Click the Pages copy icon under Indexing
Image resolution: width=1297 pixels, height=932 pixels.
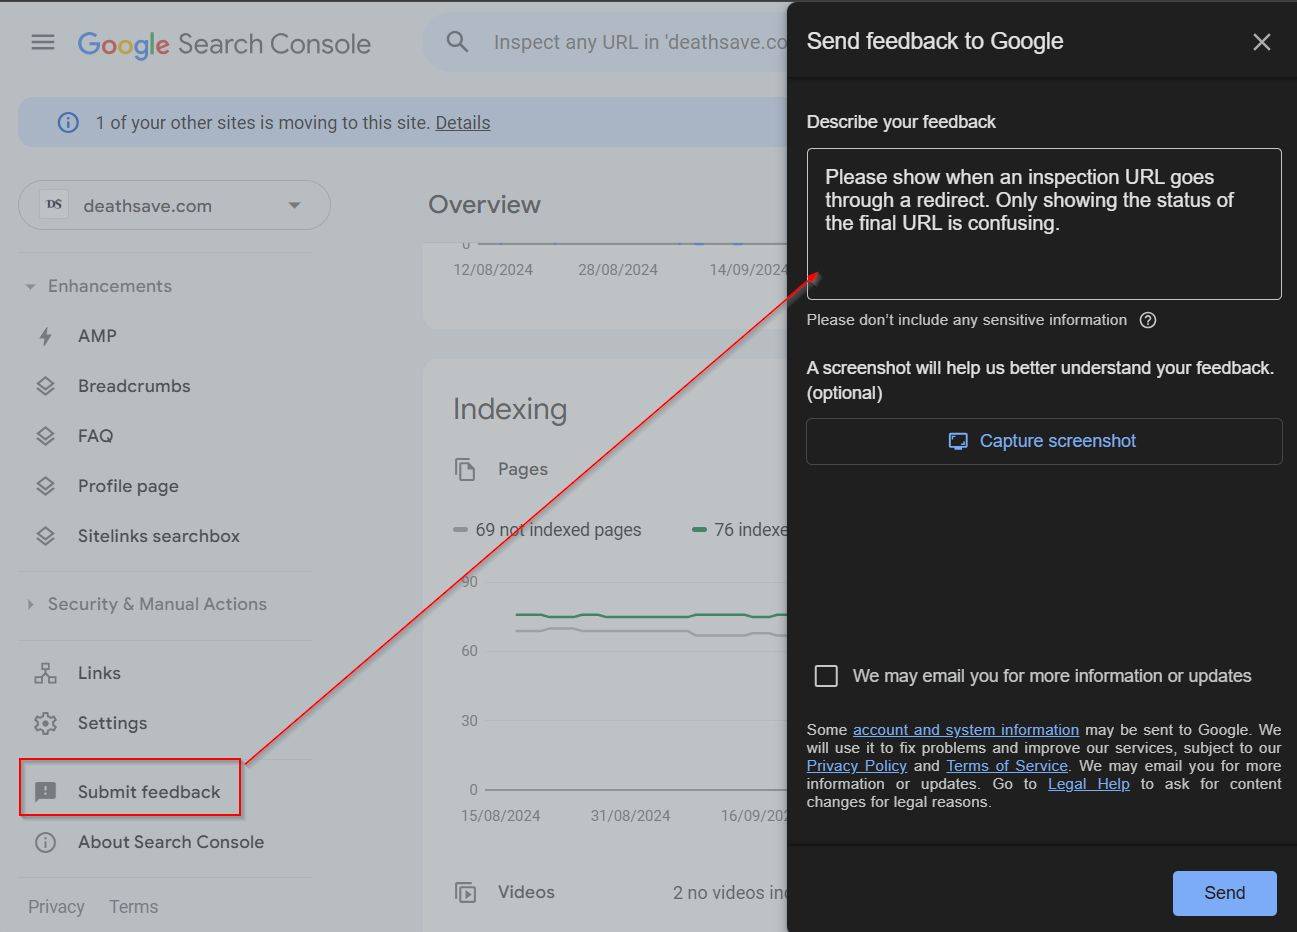tap(465, 469)
